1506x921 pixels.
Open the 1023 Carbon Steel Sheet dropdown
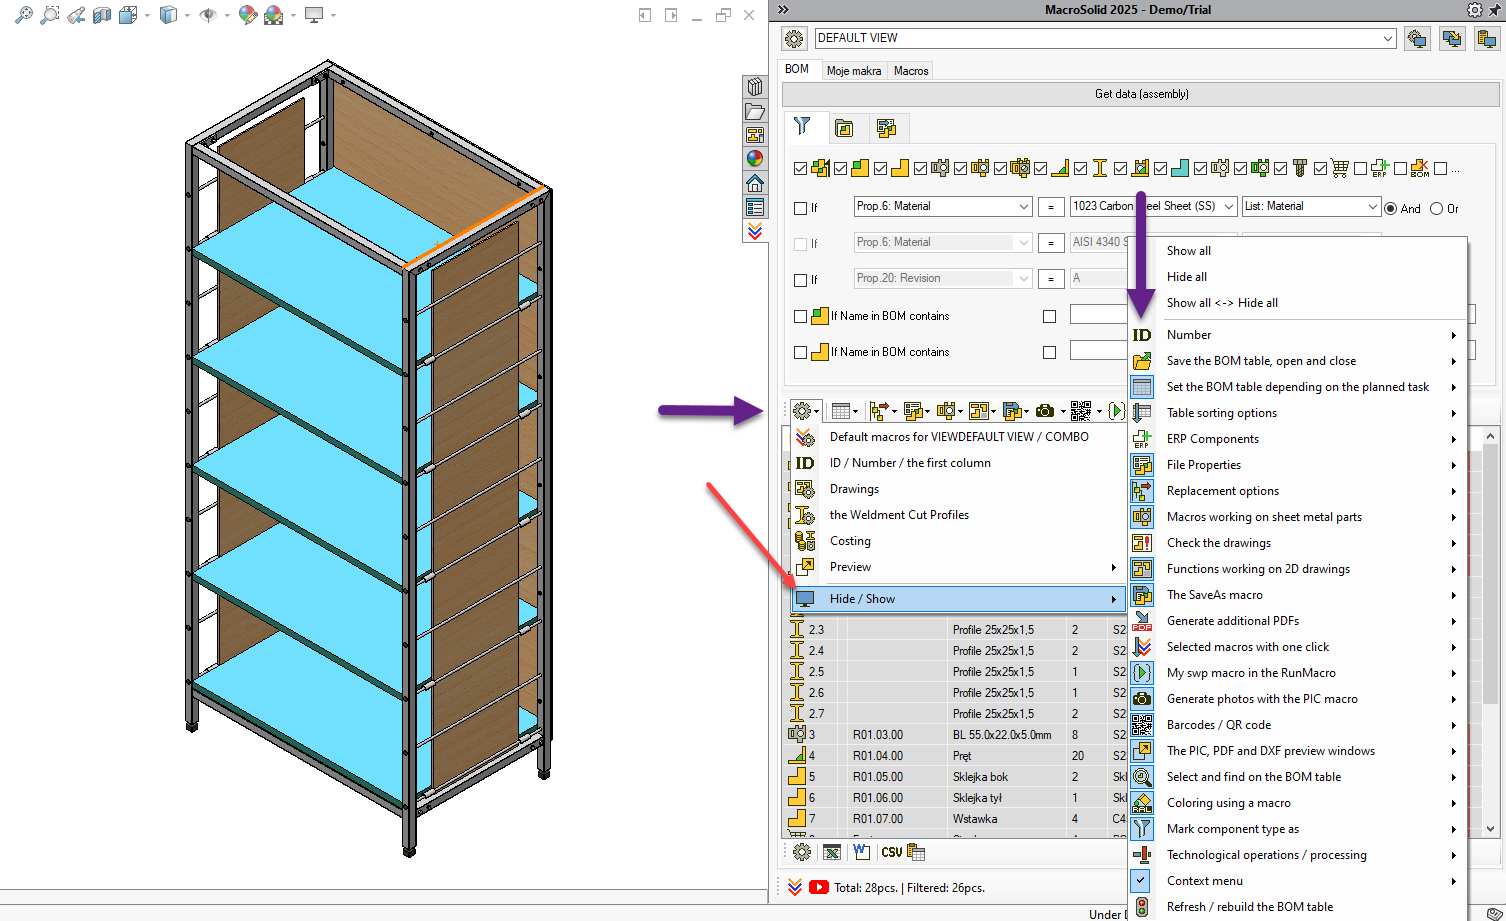pyautogui.click(x=1153, y=206)
